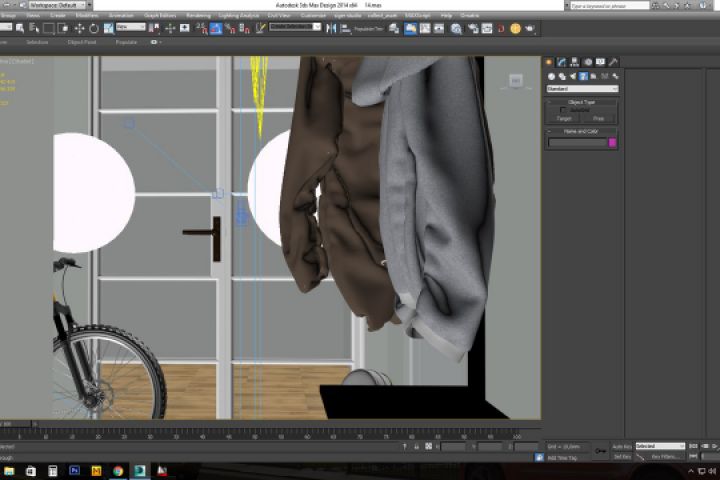Viewport: 720px width, 480px height.
Task: Select the Cameras category icon
Action: pyautogui.click(x=582, y=76)
